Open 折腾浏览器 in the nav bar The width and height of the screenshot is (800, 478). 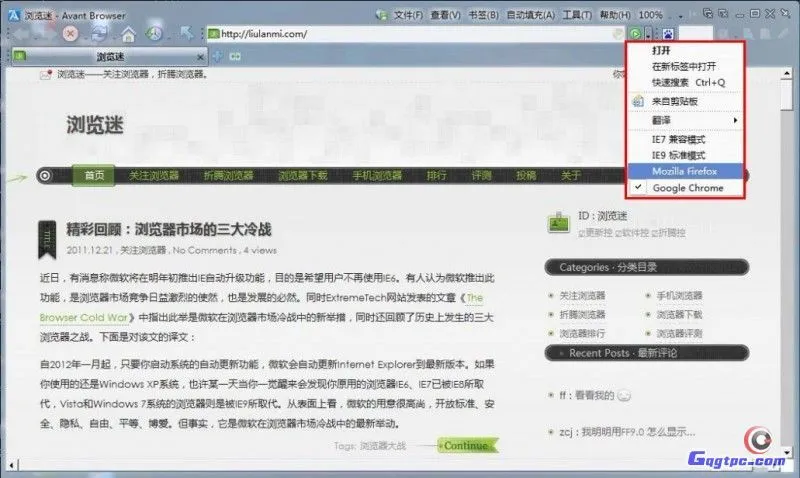(228, 175)
